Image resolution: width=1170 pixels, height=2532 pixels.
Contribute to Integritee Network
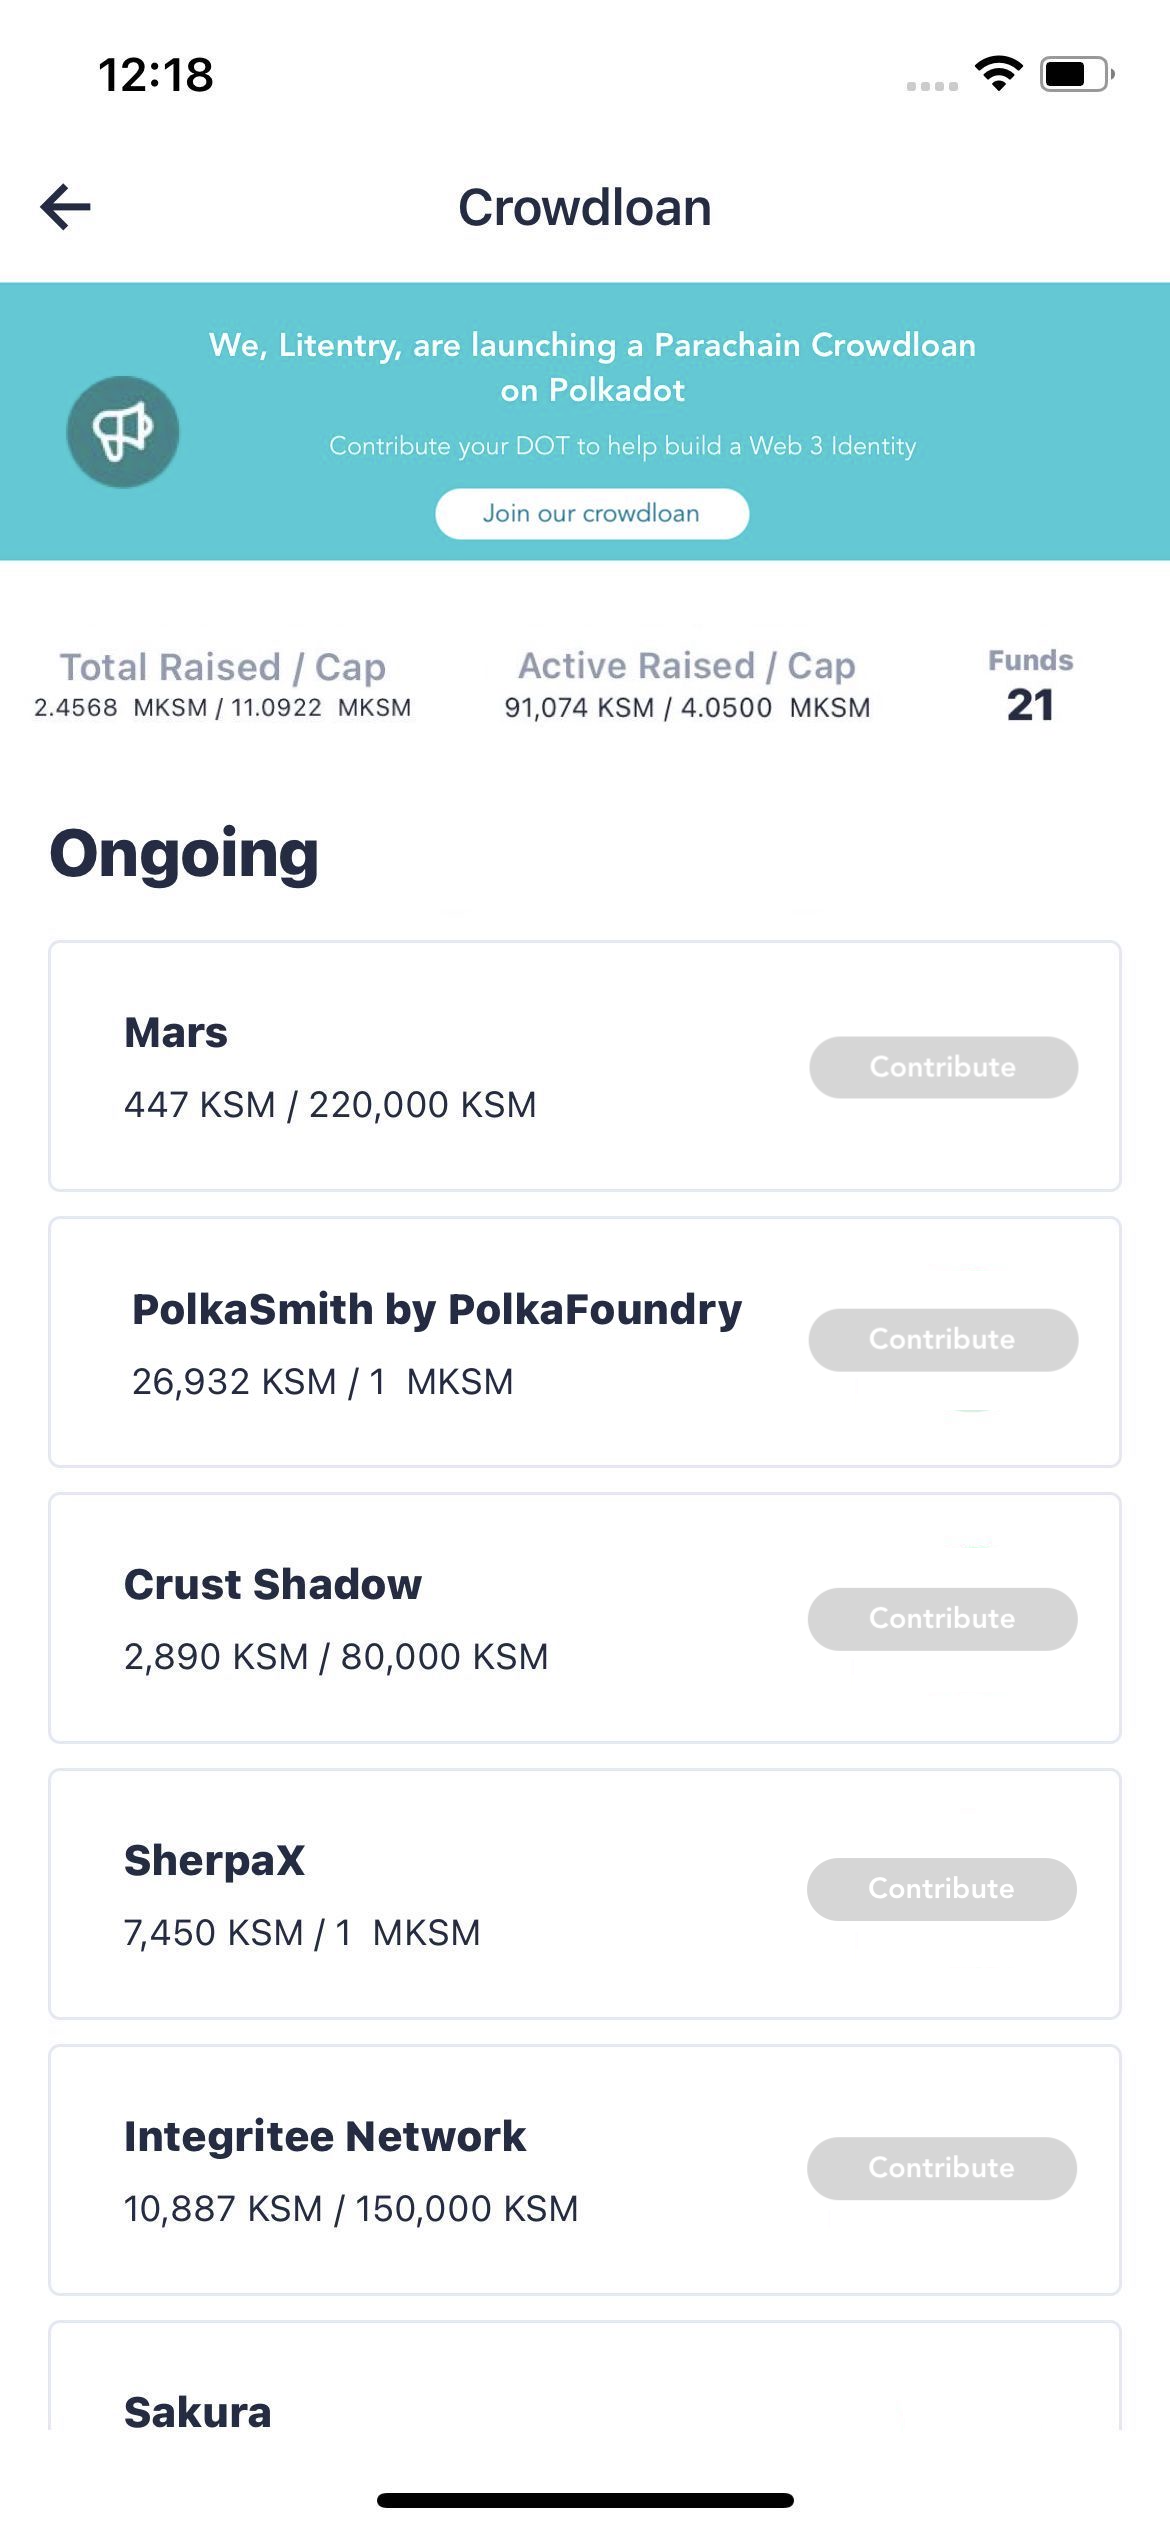point(940,2168)
